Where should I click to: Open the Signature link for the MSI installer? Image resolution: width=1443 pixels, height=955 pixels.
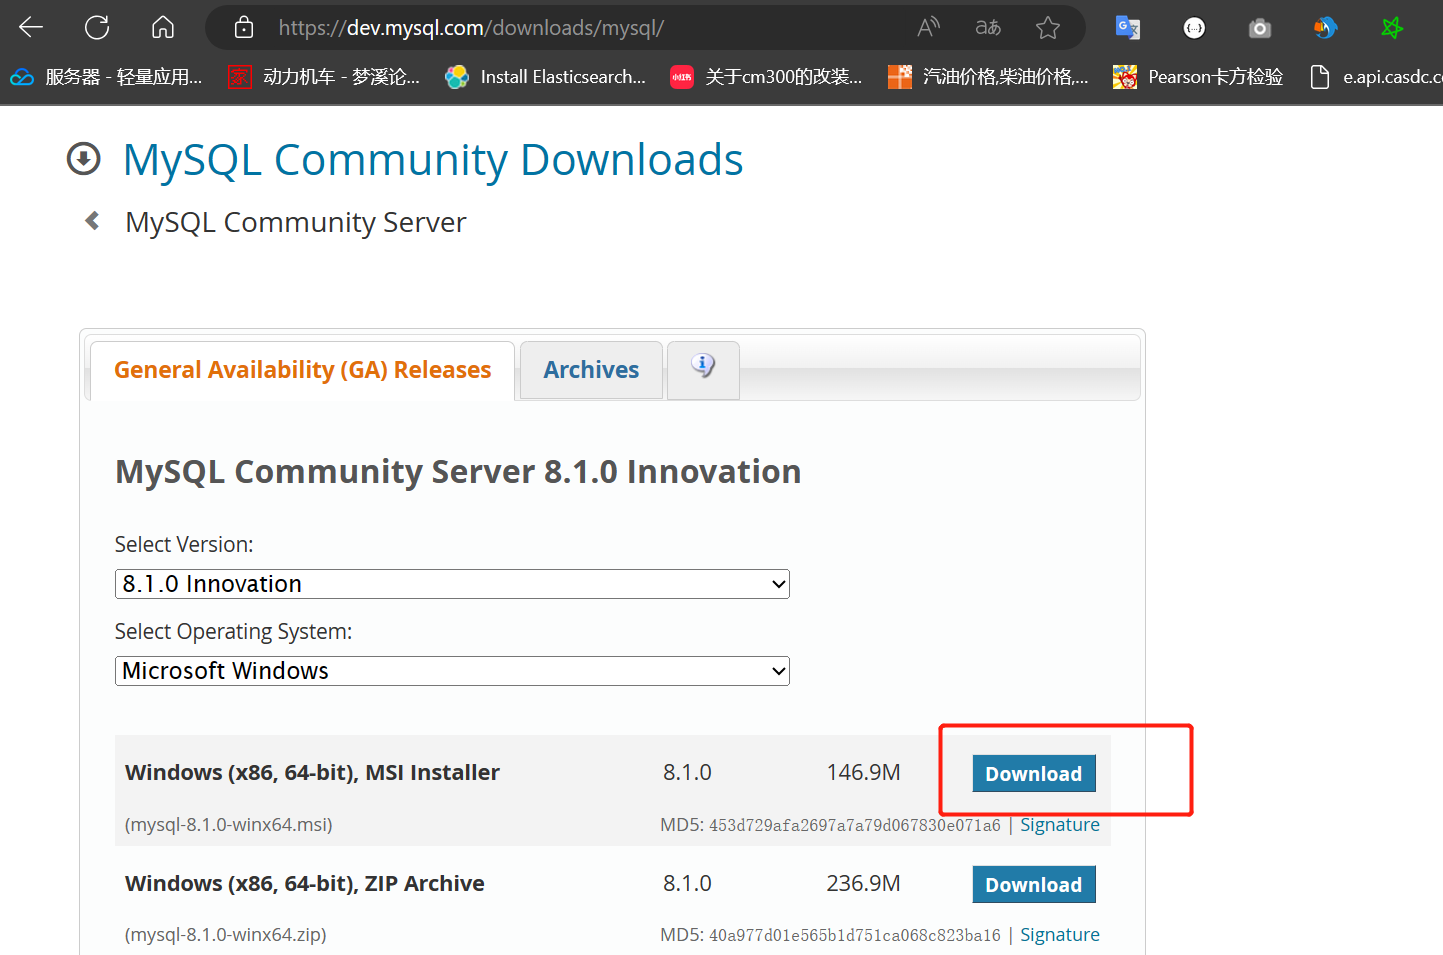point(1060,825)
